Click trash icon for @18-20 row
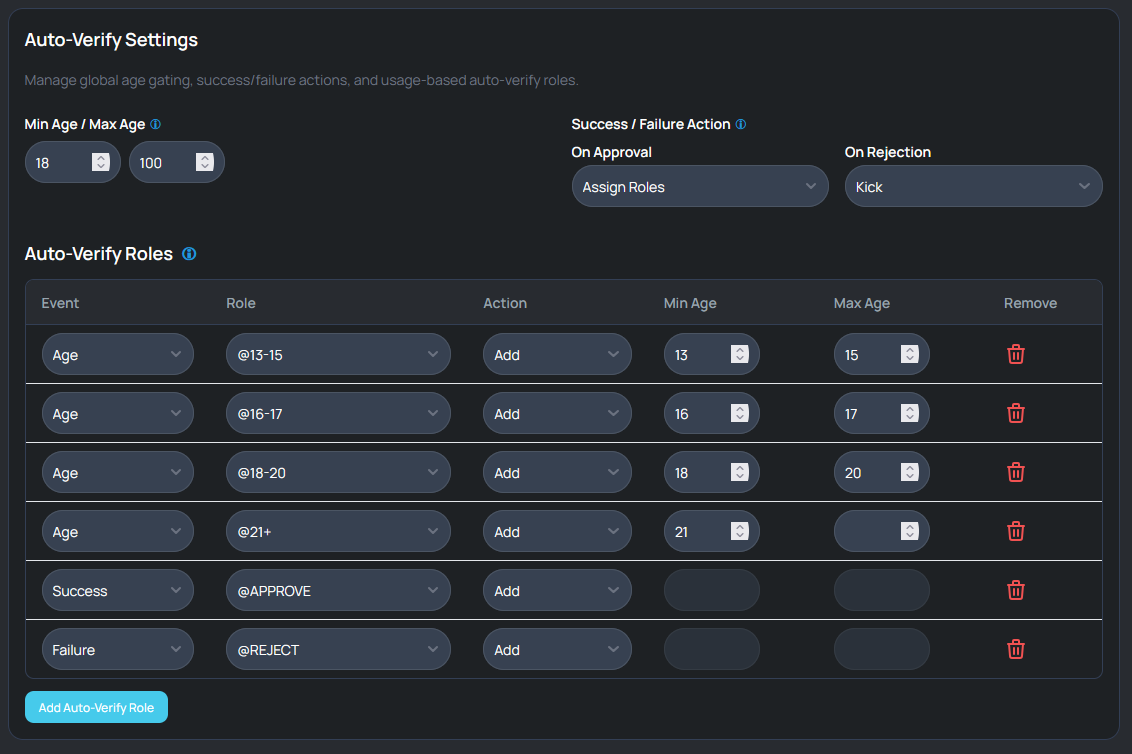 click(1015, 472)
